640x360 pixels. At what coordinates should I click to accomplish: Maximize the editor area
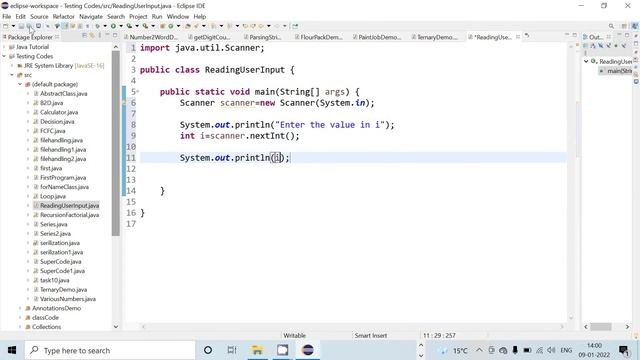575,35
